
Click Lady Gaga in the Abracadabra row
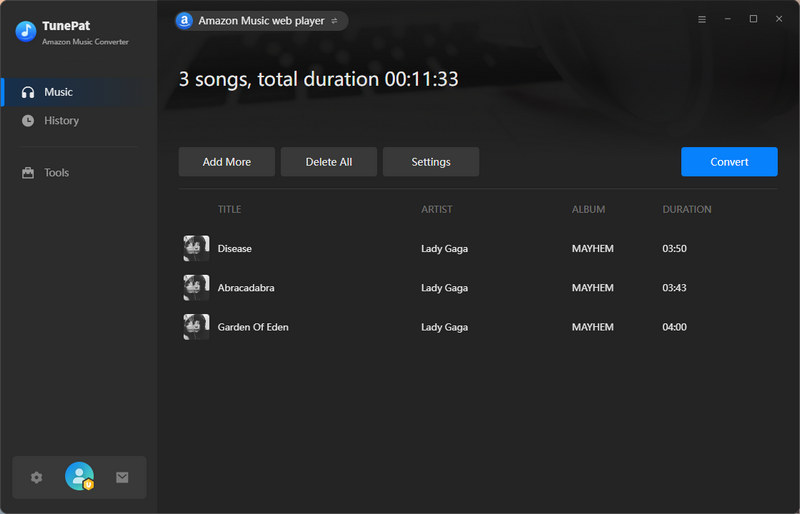tap(444, 288)
